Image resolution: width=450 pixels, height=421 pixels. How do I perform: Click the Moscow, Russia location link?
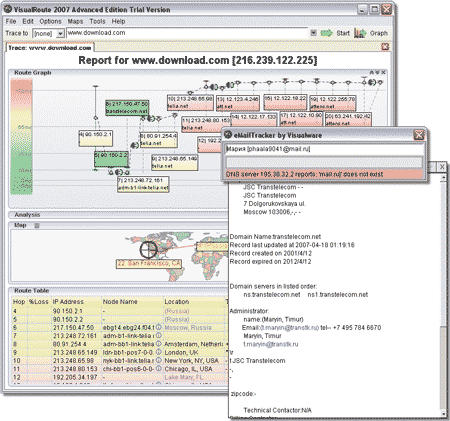pyautogui.click(x=188, y=328)
